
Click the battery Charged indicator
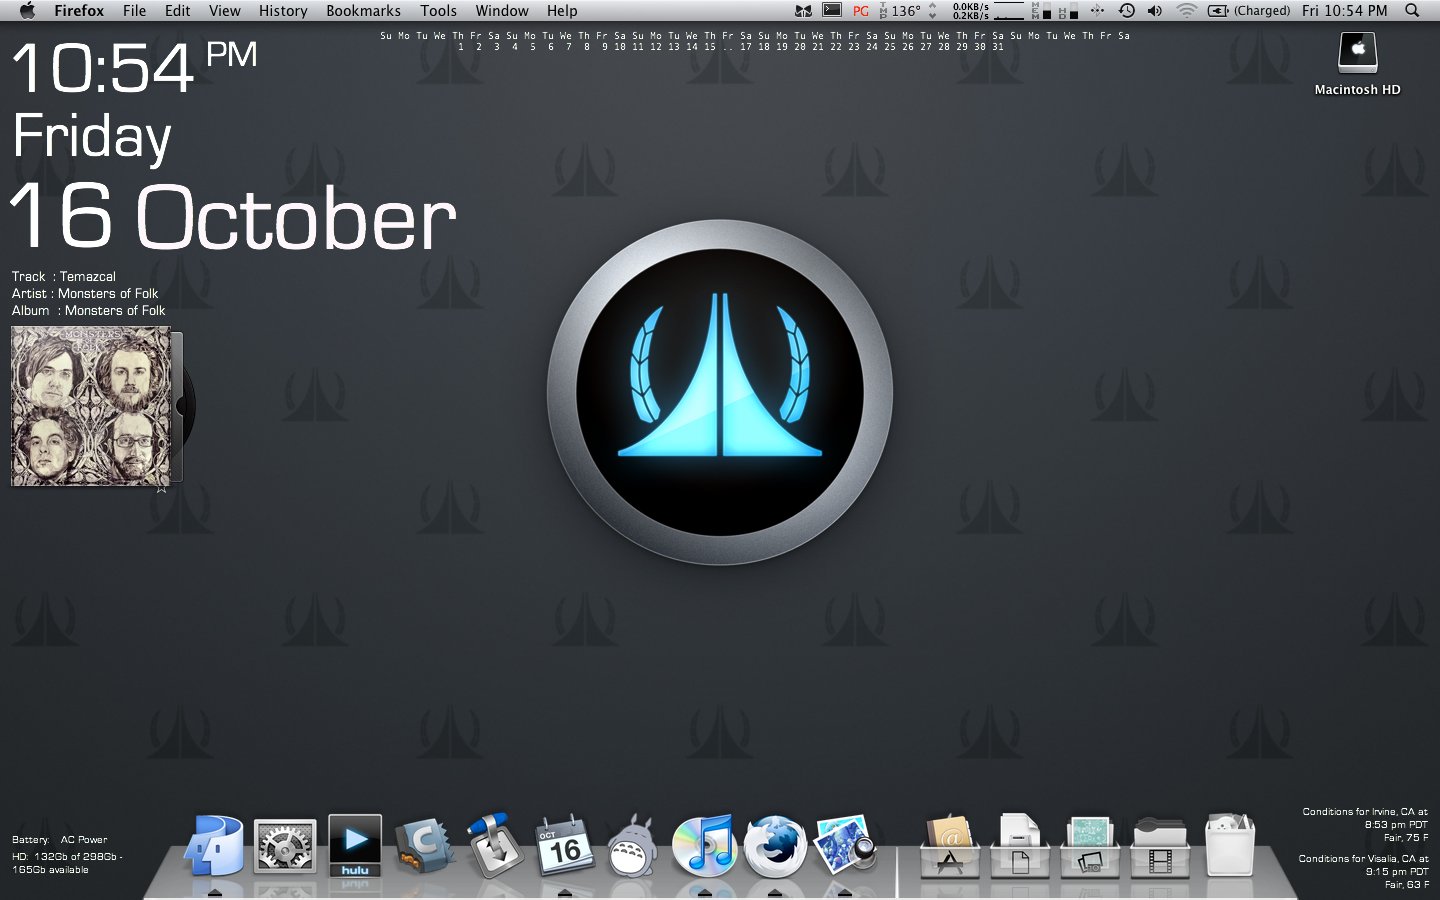[1249, 10]
